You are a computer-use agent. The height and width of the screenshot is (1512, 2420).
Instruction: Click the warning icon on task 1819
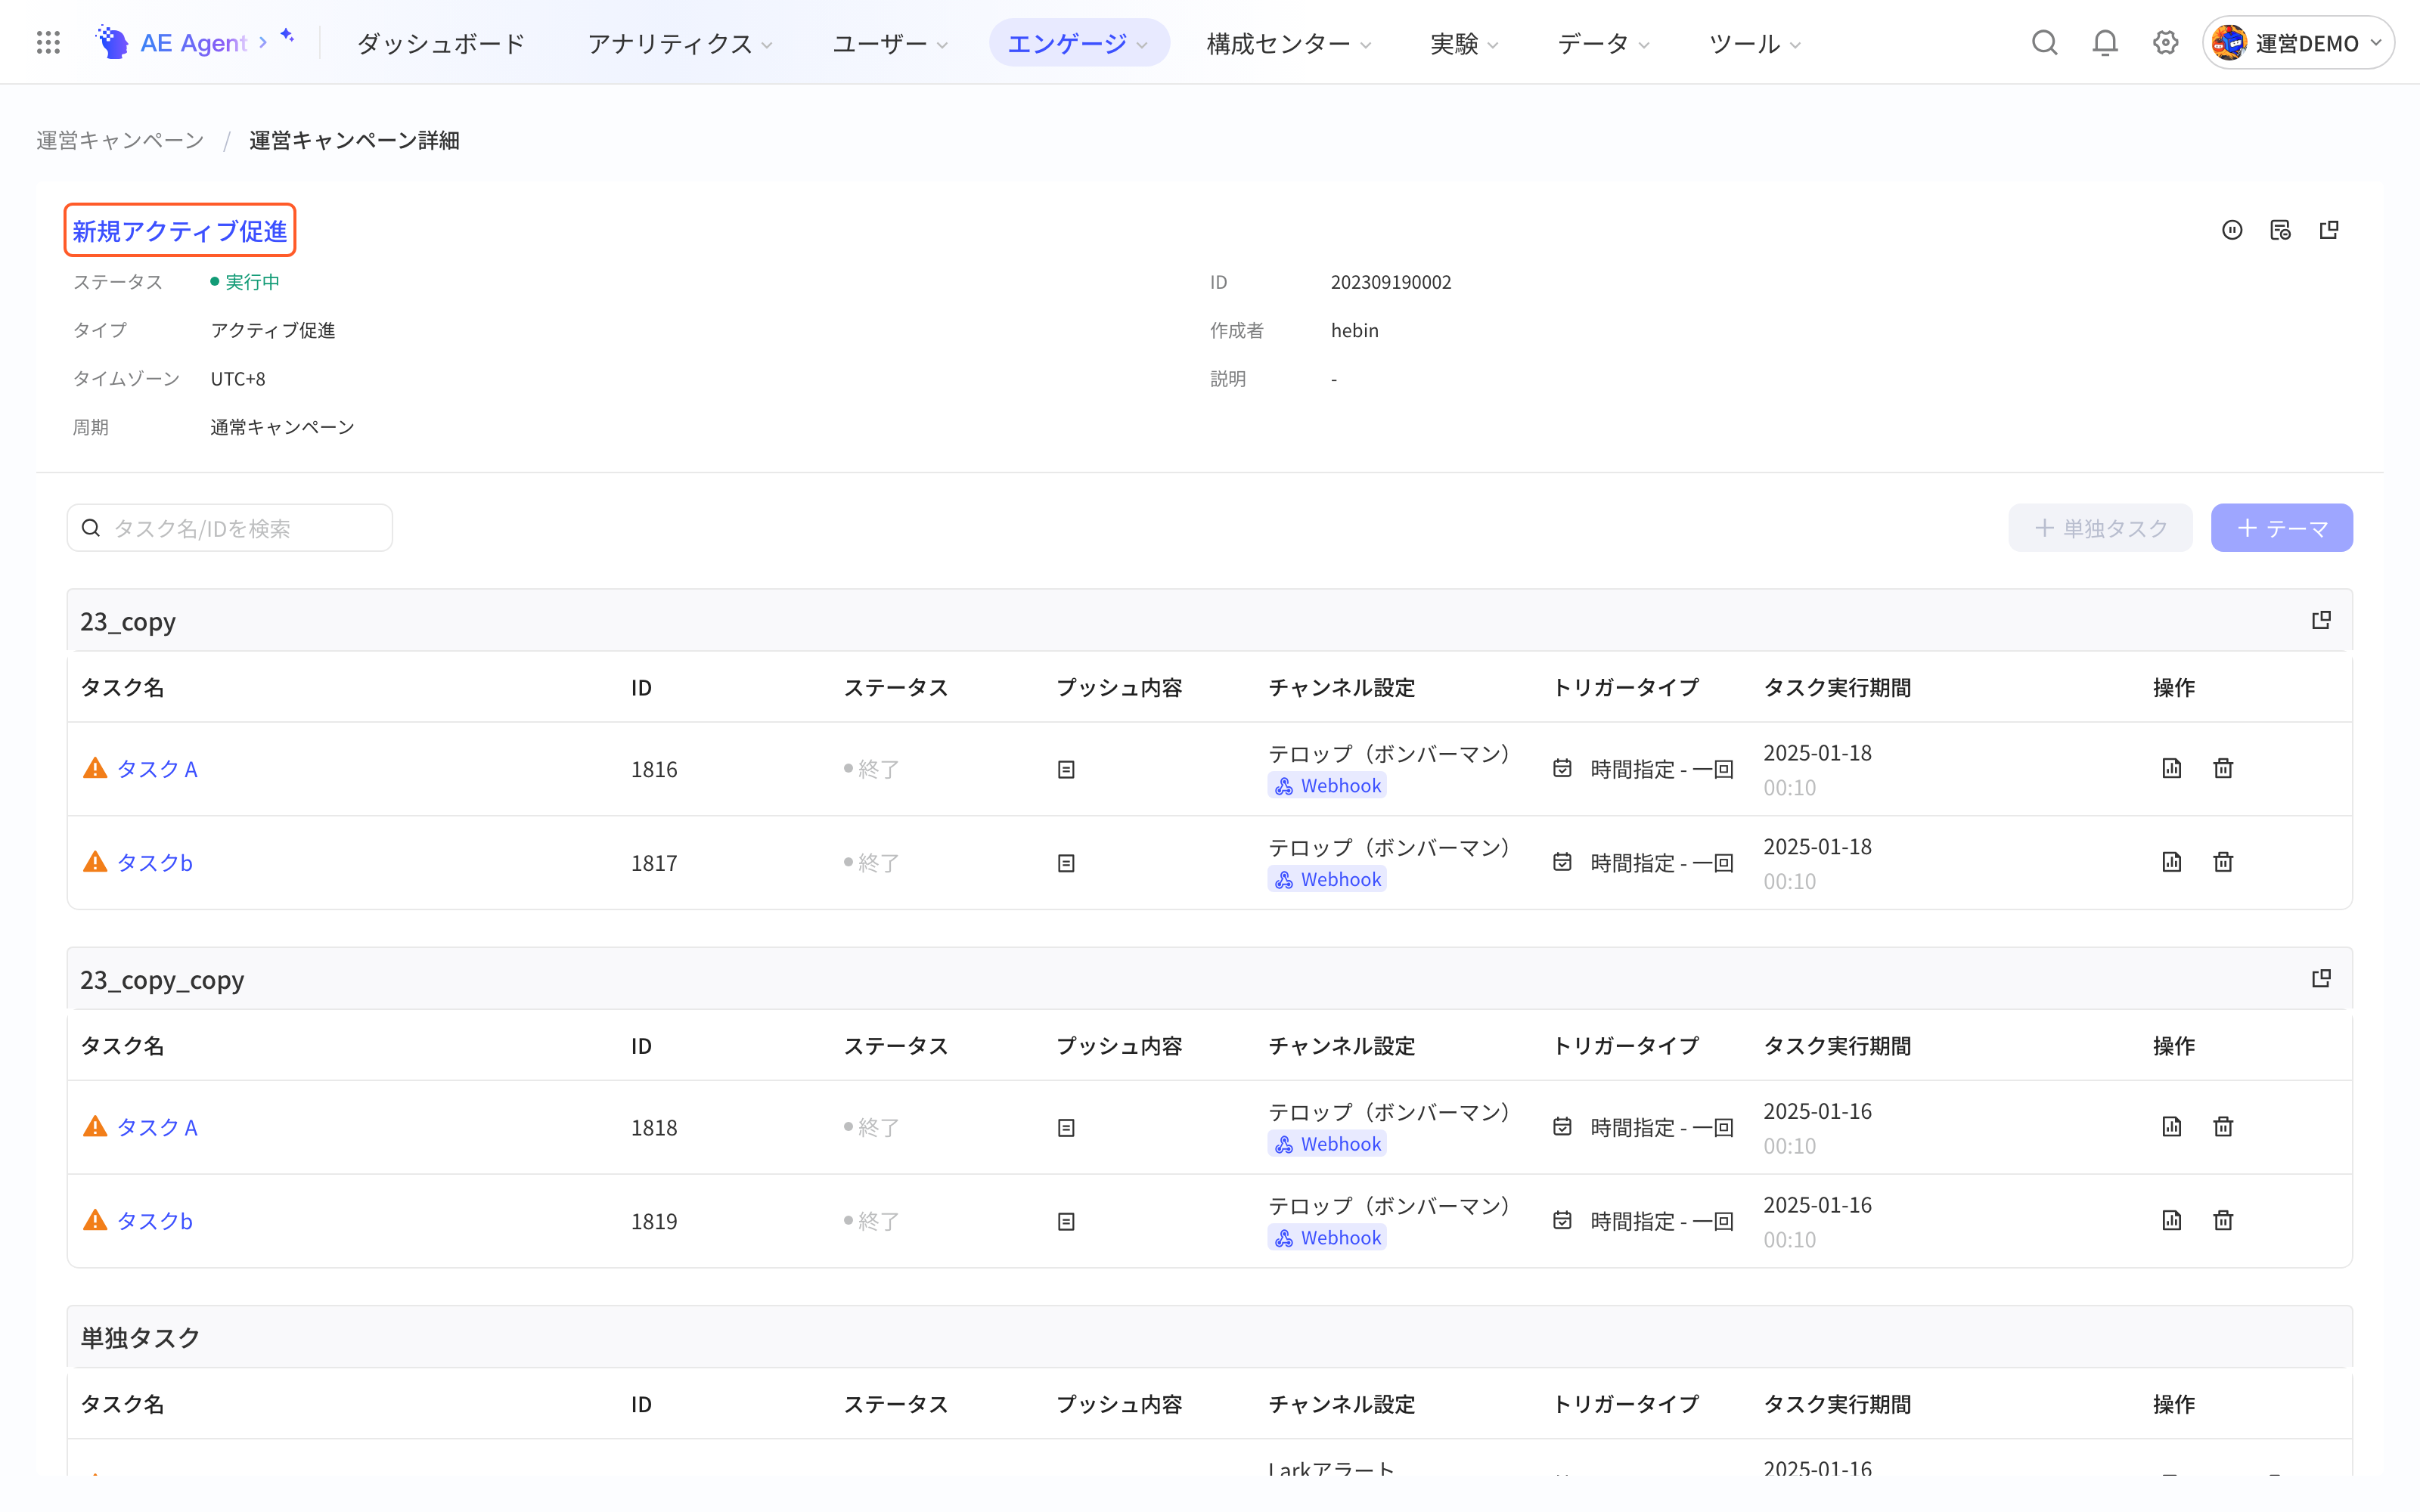[95, 1220]
